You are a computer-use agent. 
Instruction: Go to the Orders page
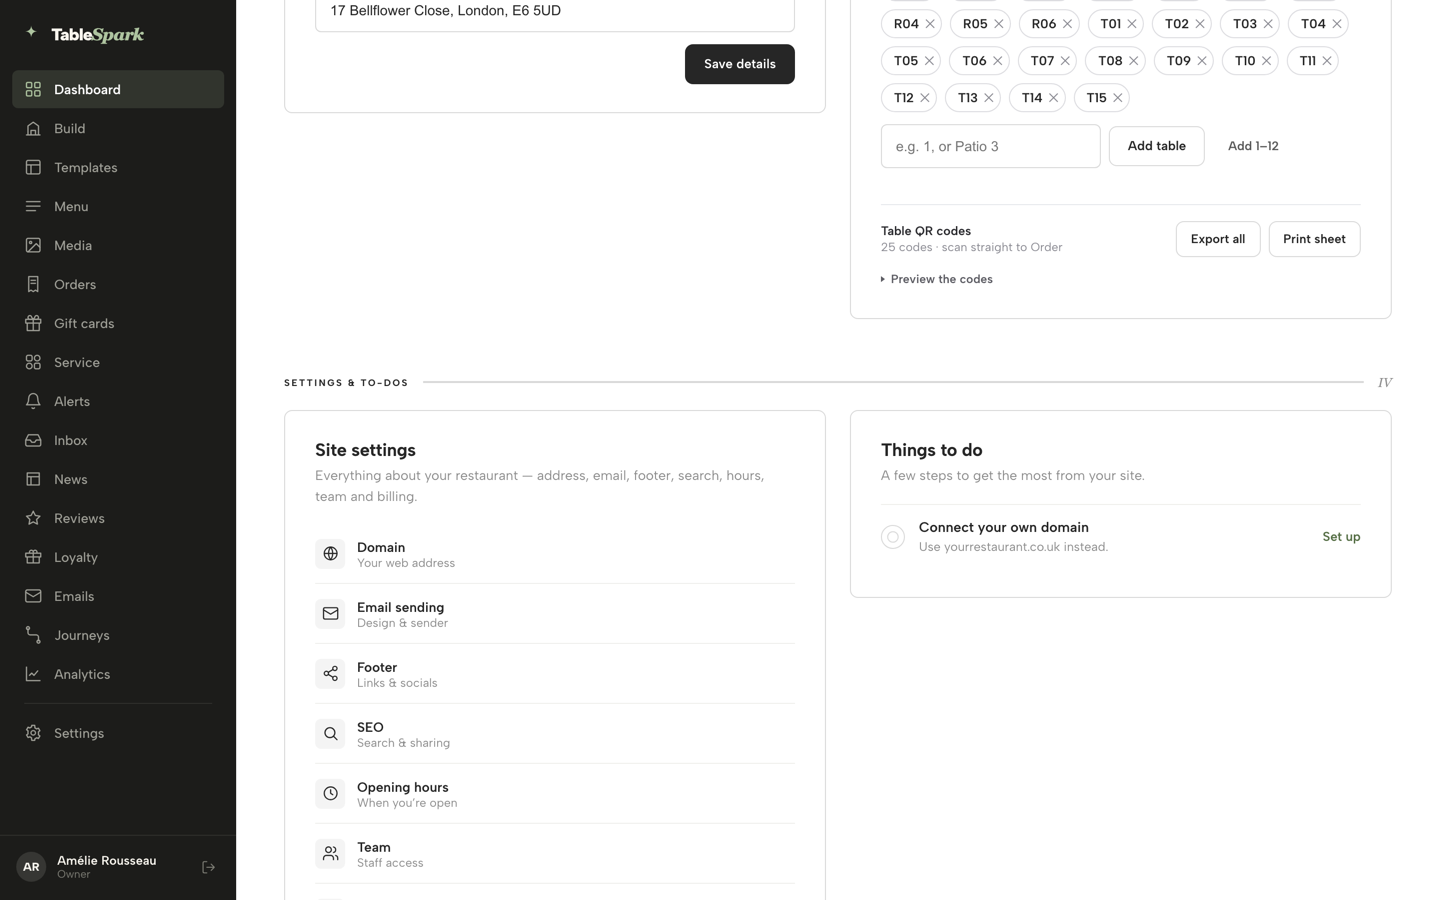[118, 284]
